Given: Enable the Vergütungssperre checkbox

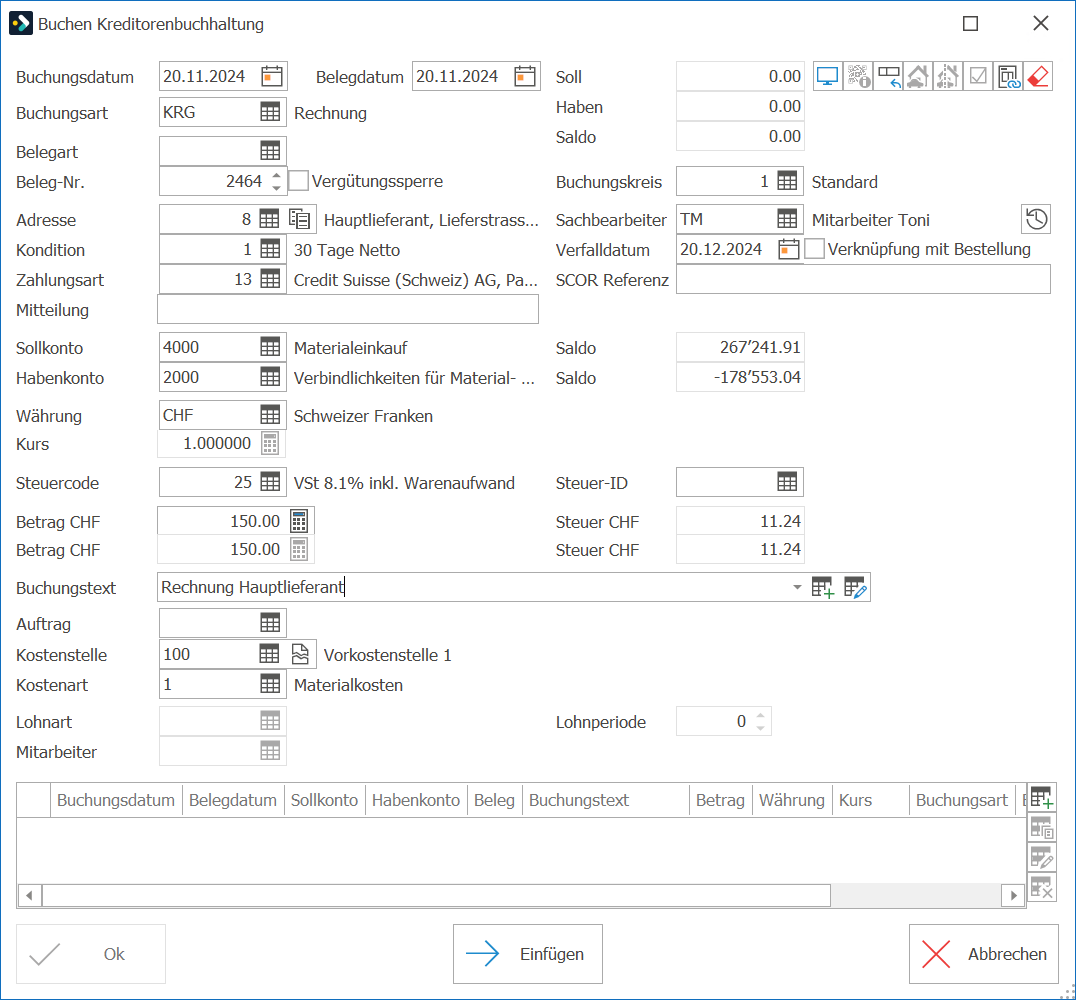Looking at the screenshot, I should point(299,181).
